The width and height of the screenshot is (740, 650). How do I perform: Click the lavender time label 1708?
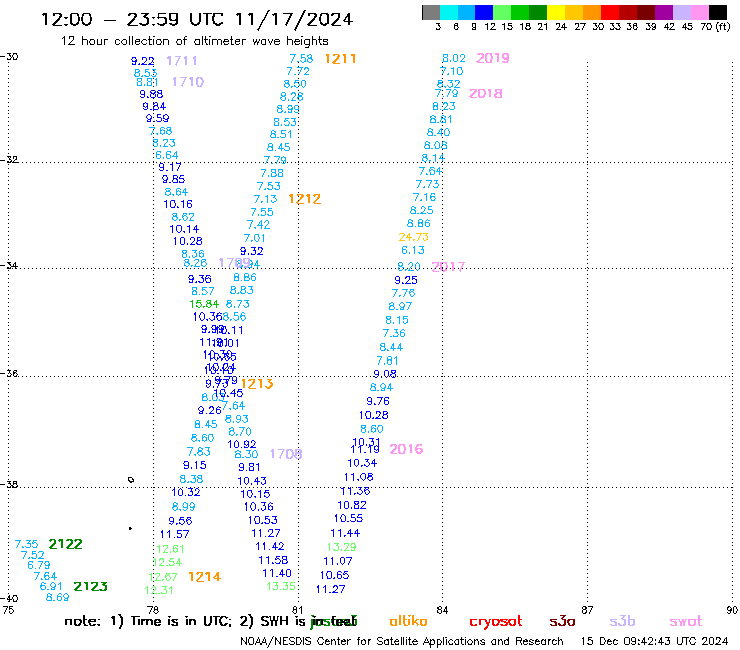point(286,454)
